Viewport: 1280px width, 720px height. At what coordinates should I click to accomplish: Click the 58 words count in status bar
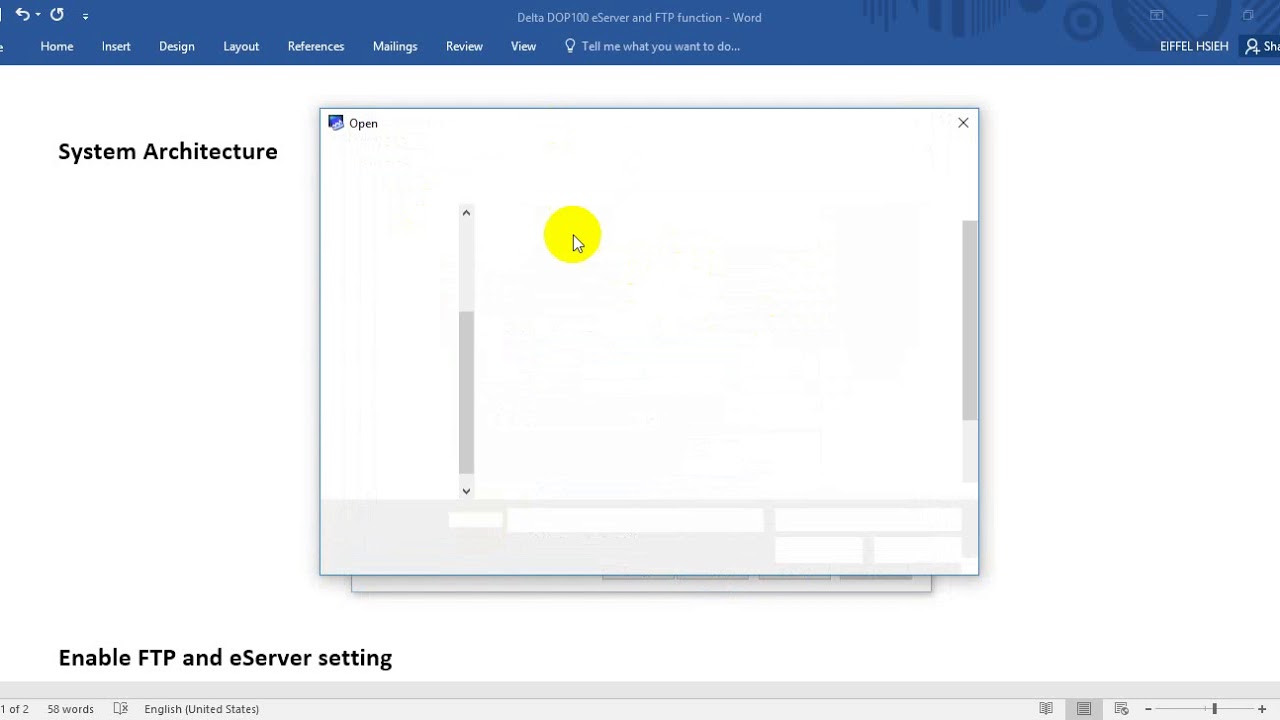click(70, 709)
